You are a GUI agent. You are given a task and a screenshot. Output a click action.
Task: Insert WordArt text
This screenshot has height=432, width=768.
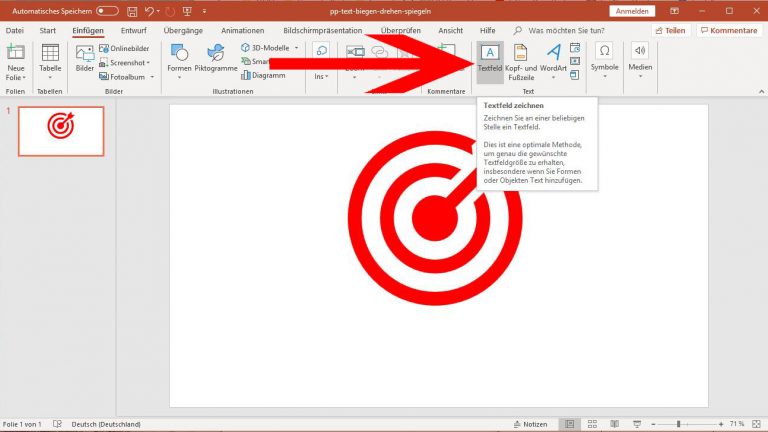[x=552, y=60]
